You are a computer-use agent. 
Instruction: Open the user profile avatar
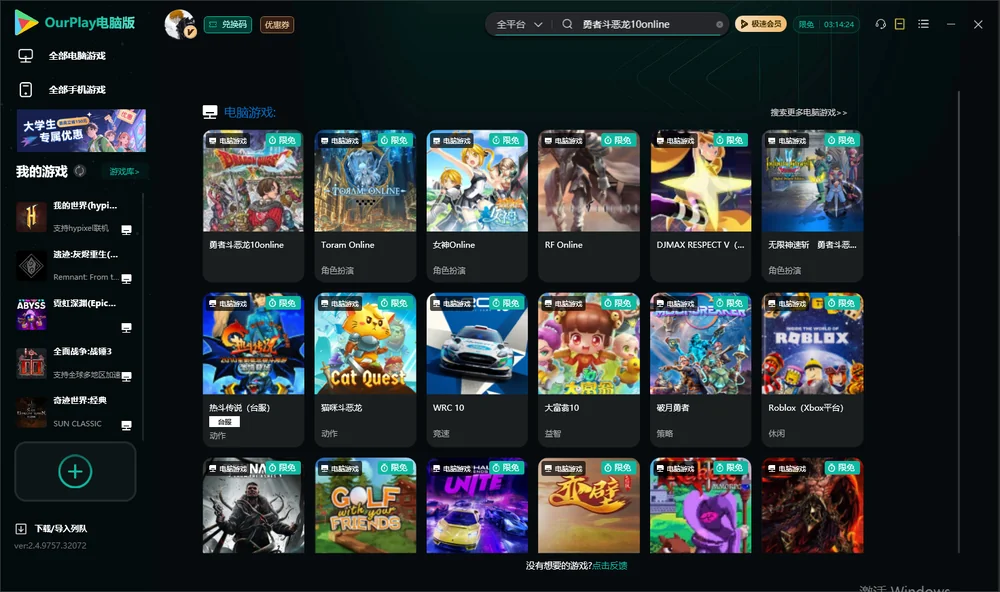point(179,24)
